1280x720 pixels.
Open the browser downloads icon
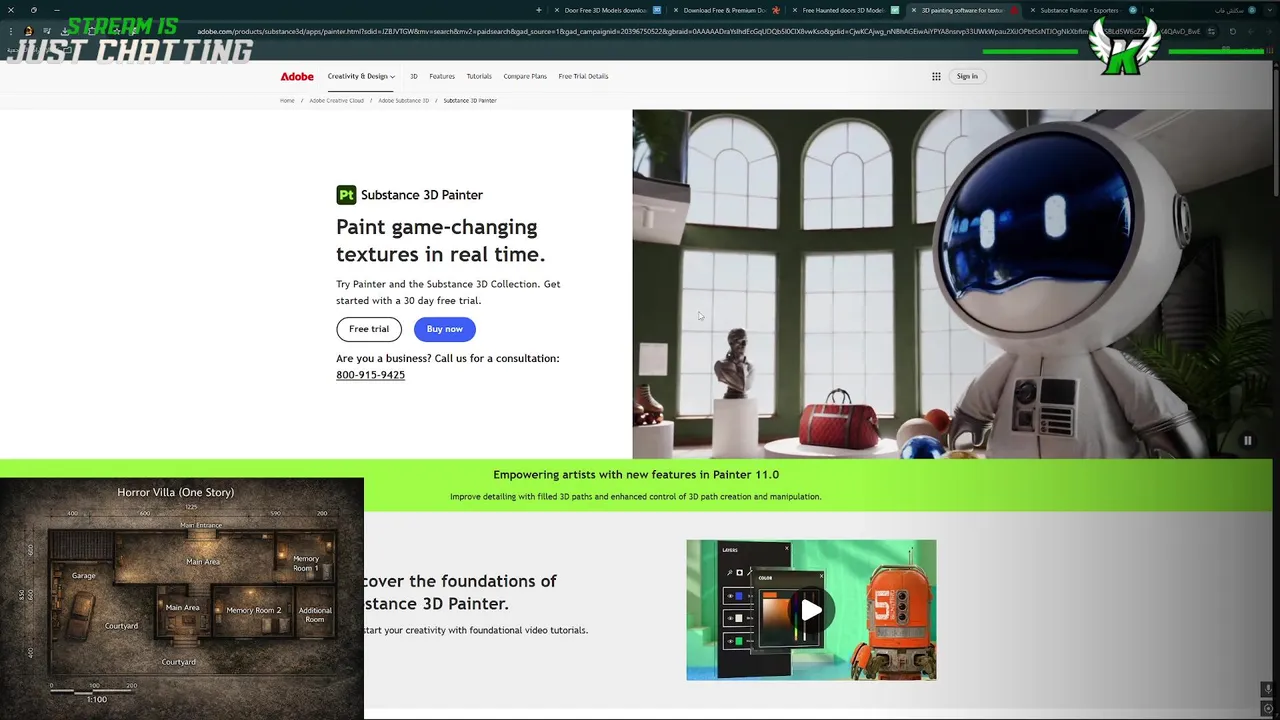pos(64,31)
